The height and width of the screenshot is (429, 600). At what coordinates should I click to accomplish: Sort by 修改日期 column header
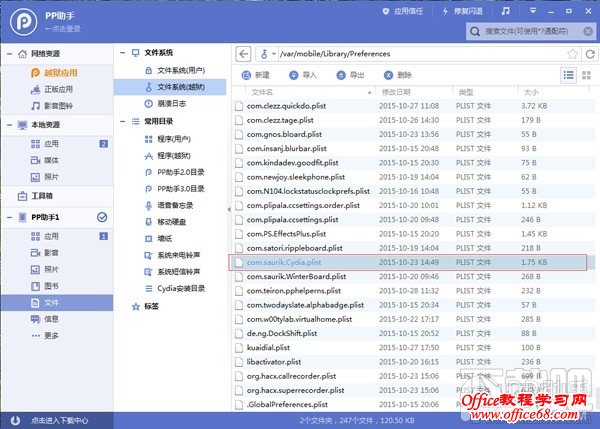tap(396, 92)
